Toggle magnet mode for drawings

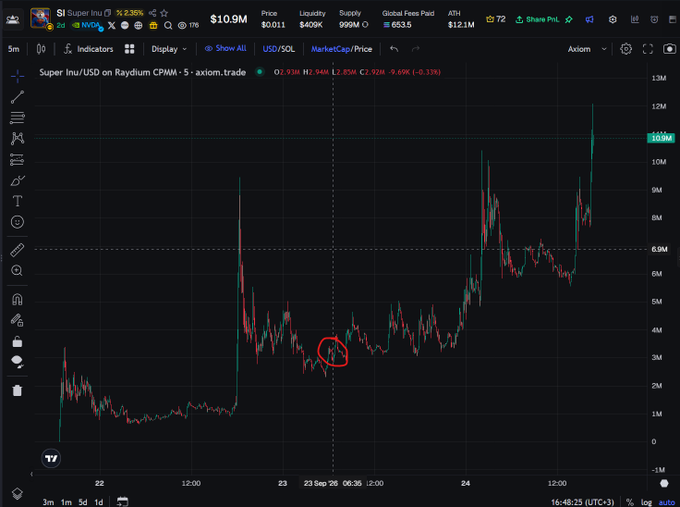click(x=17, y=299)
